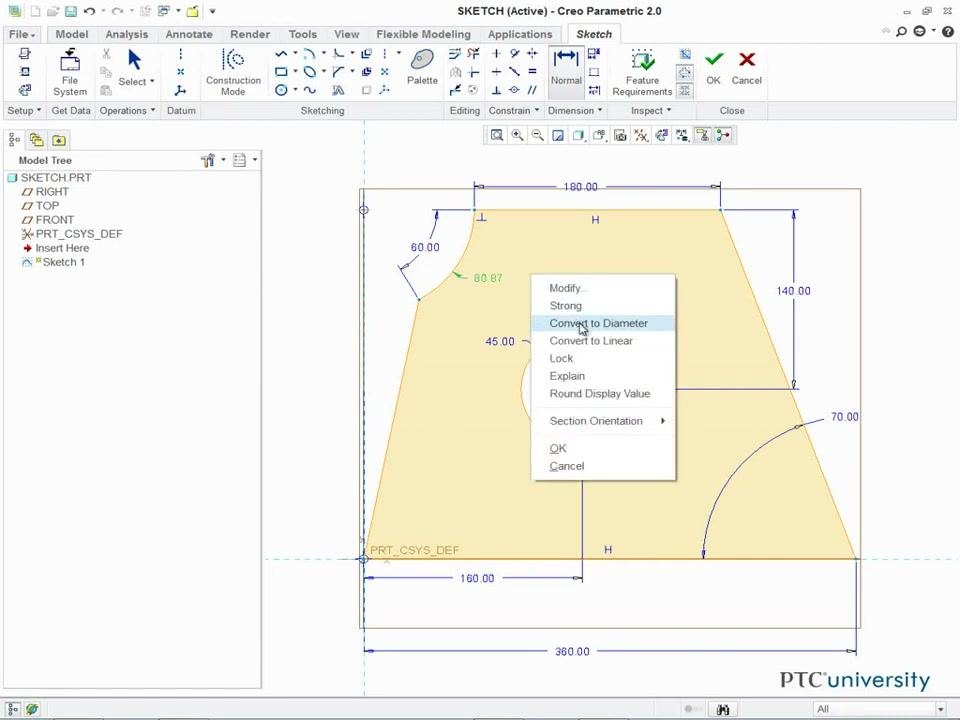
Task: Click the 360.00 dimension value
Action: coord(572,651)
